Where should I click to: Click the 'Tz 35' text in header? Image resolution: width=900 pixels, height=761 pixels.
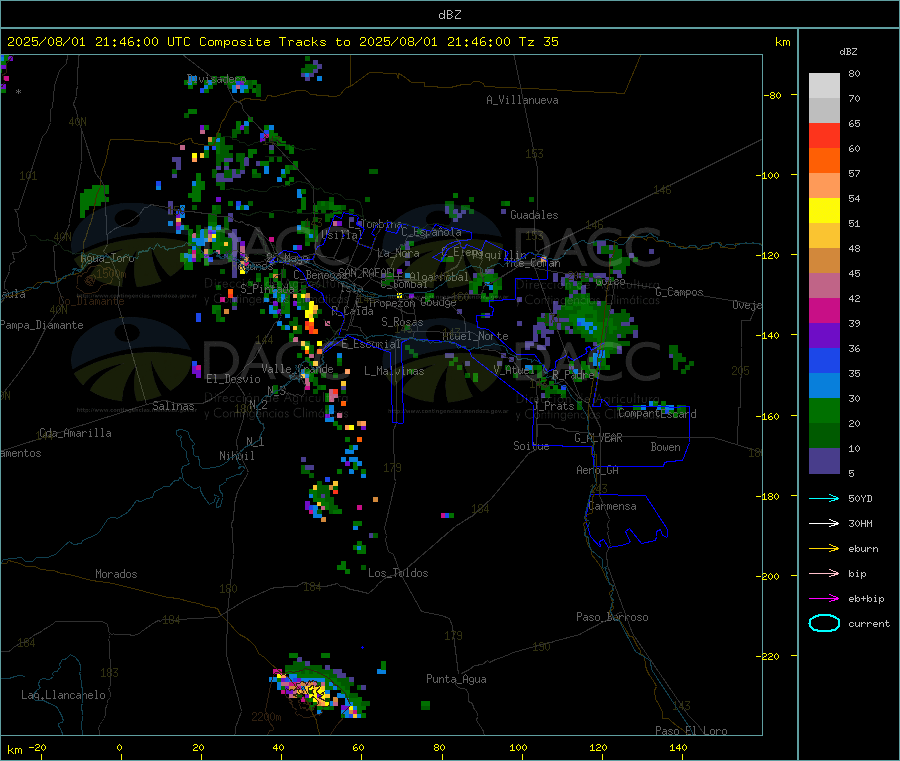[x=538, y=42]
